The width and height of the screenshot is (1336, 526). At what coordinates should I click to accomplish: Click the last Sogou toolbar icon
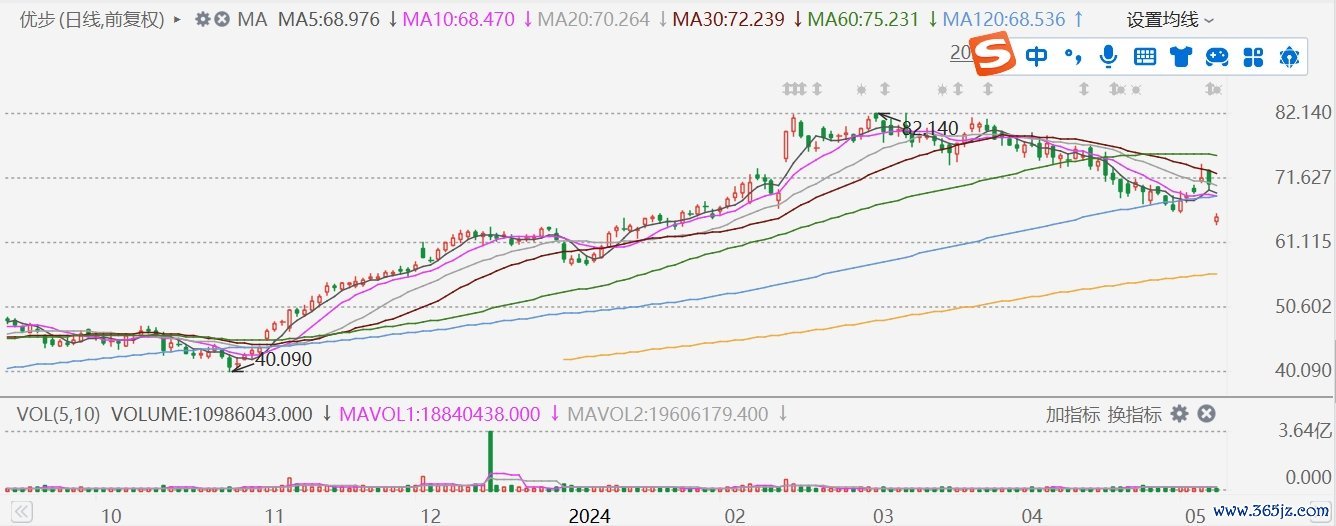(1289, 56)
